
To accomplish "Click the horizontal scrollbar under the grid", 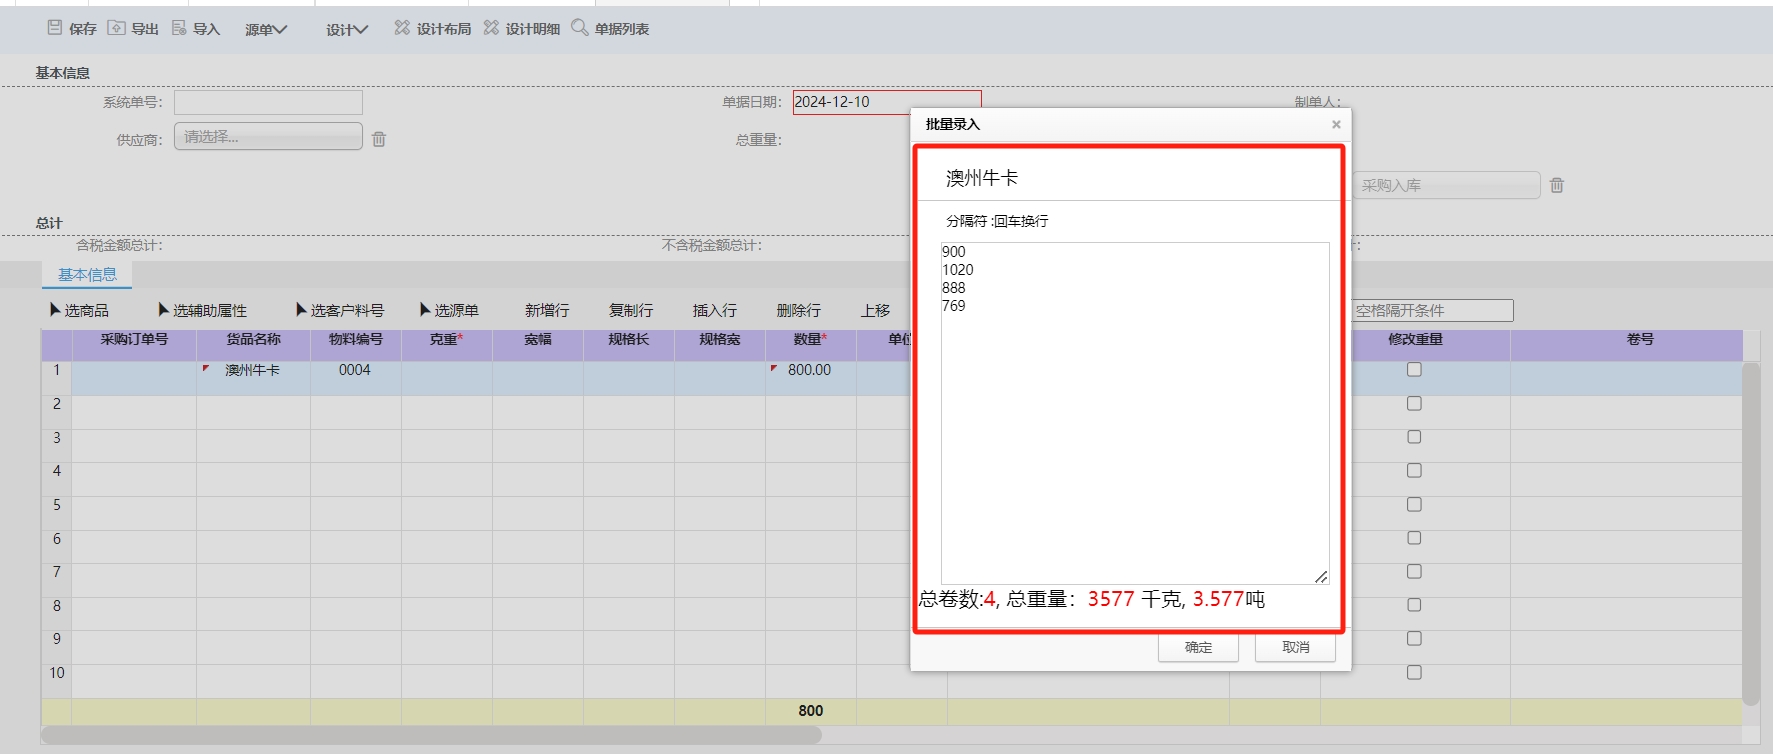I will (431, 735).
